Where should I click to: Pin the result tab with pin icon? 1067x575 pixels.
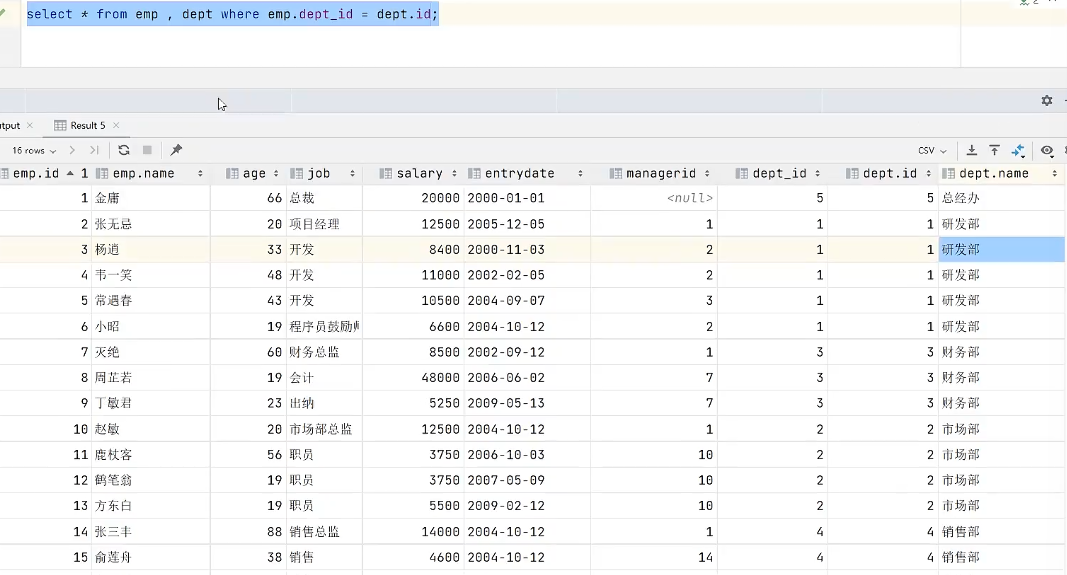pyautogui.click(x=176, y=150)
